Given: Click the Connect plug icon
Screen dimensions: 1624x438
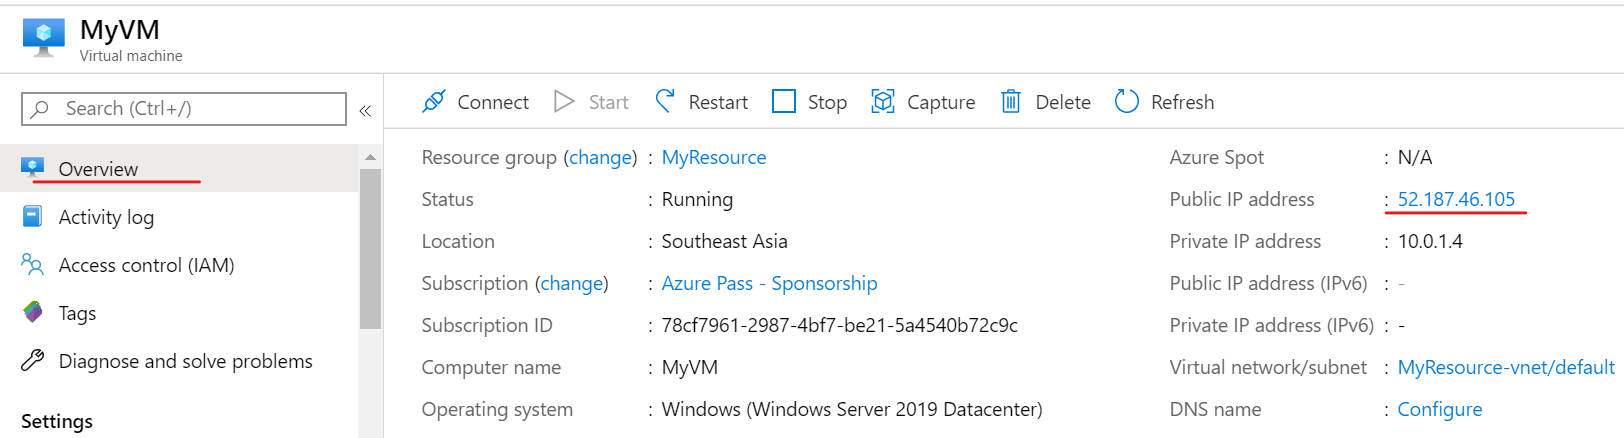Looking at the screenshot, I should (434, 101).
